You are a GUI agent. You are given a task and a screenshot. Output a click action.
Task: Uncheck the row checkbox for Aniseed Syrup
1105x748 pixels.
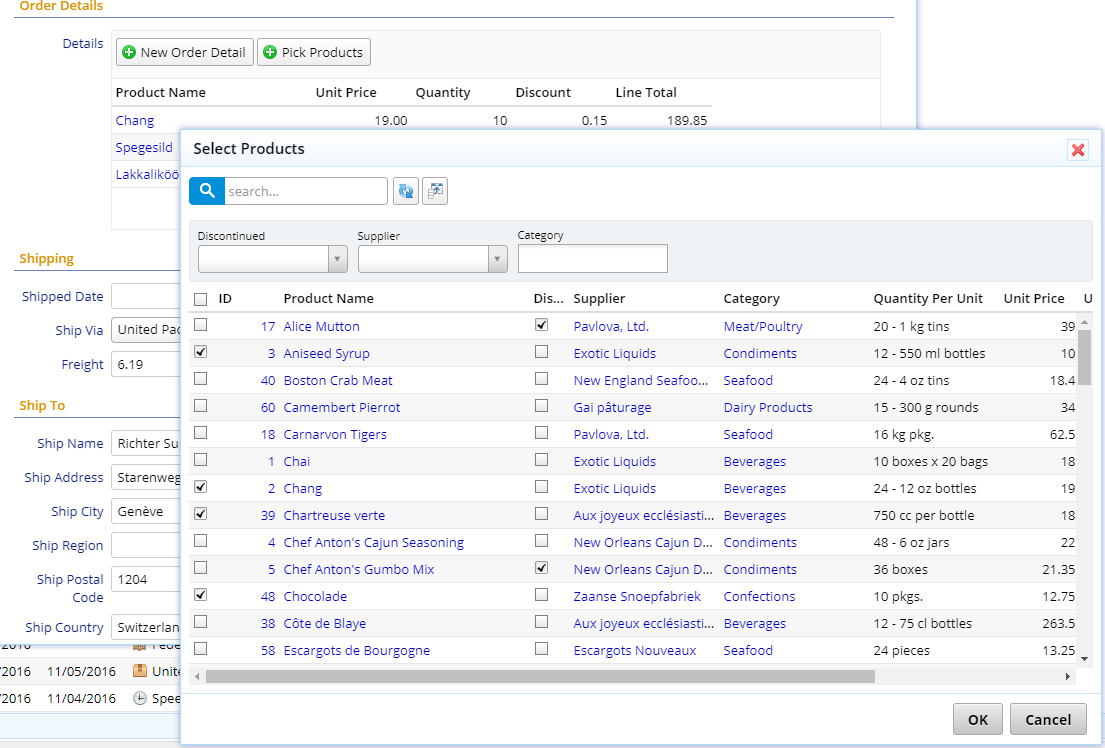click(200, 351)
